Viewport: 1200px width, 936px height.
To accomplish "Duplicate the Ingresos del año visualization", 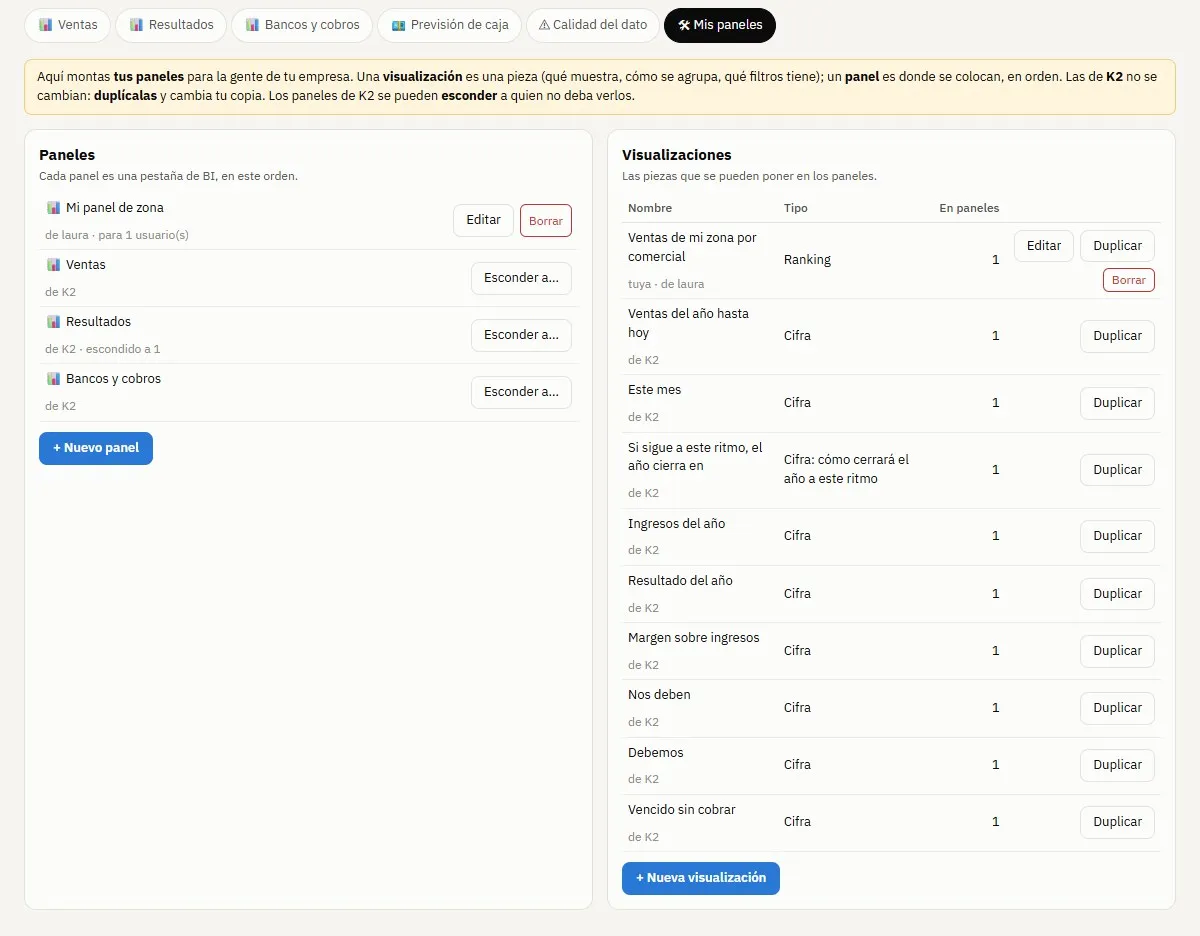I will 1117,536.
